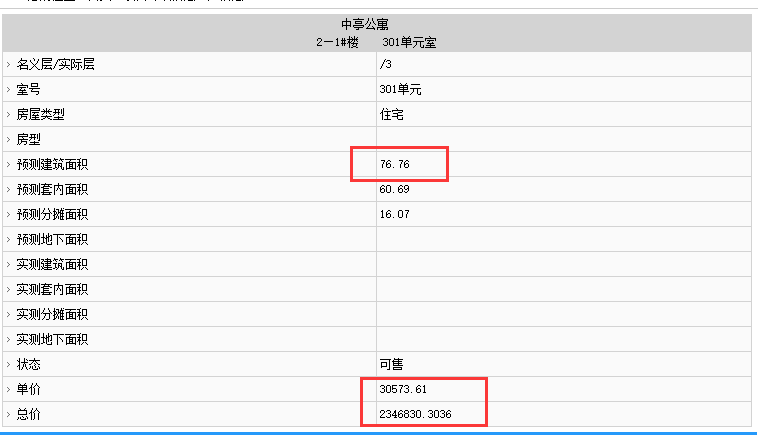
Task: Select the 住宅 house type value
Action: tap(392, 115)
